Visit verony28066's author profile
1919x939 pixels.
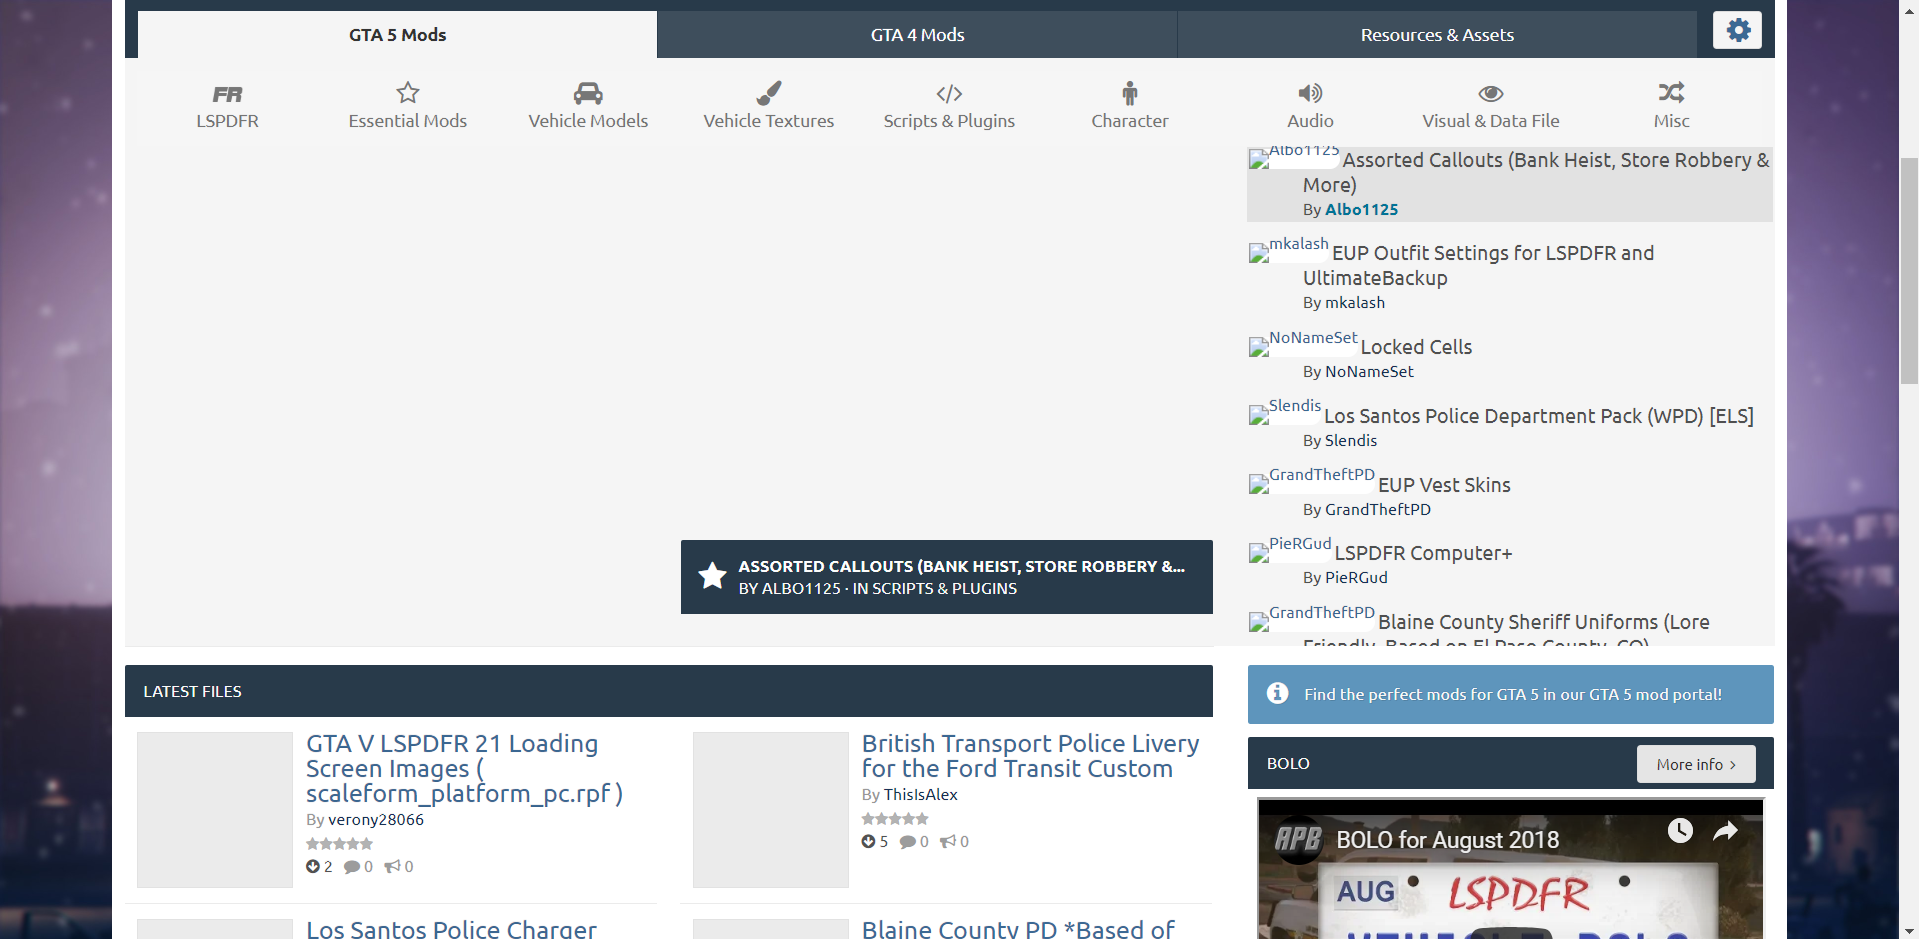coord(376,820)
